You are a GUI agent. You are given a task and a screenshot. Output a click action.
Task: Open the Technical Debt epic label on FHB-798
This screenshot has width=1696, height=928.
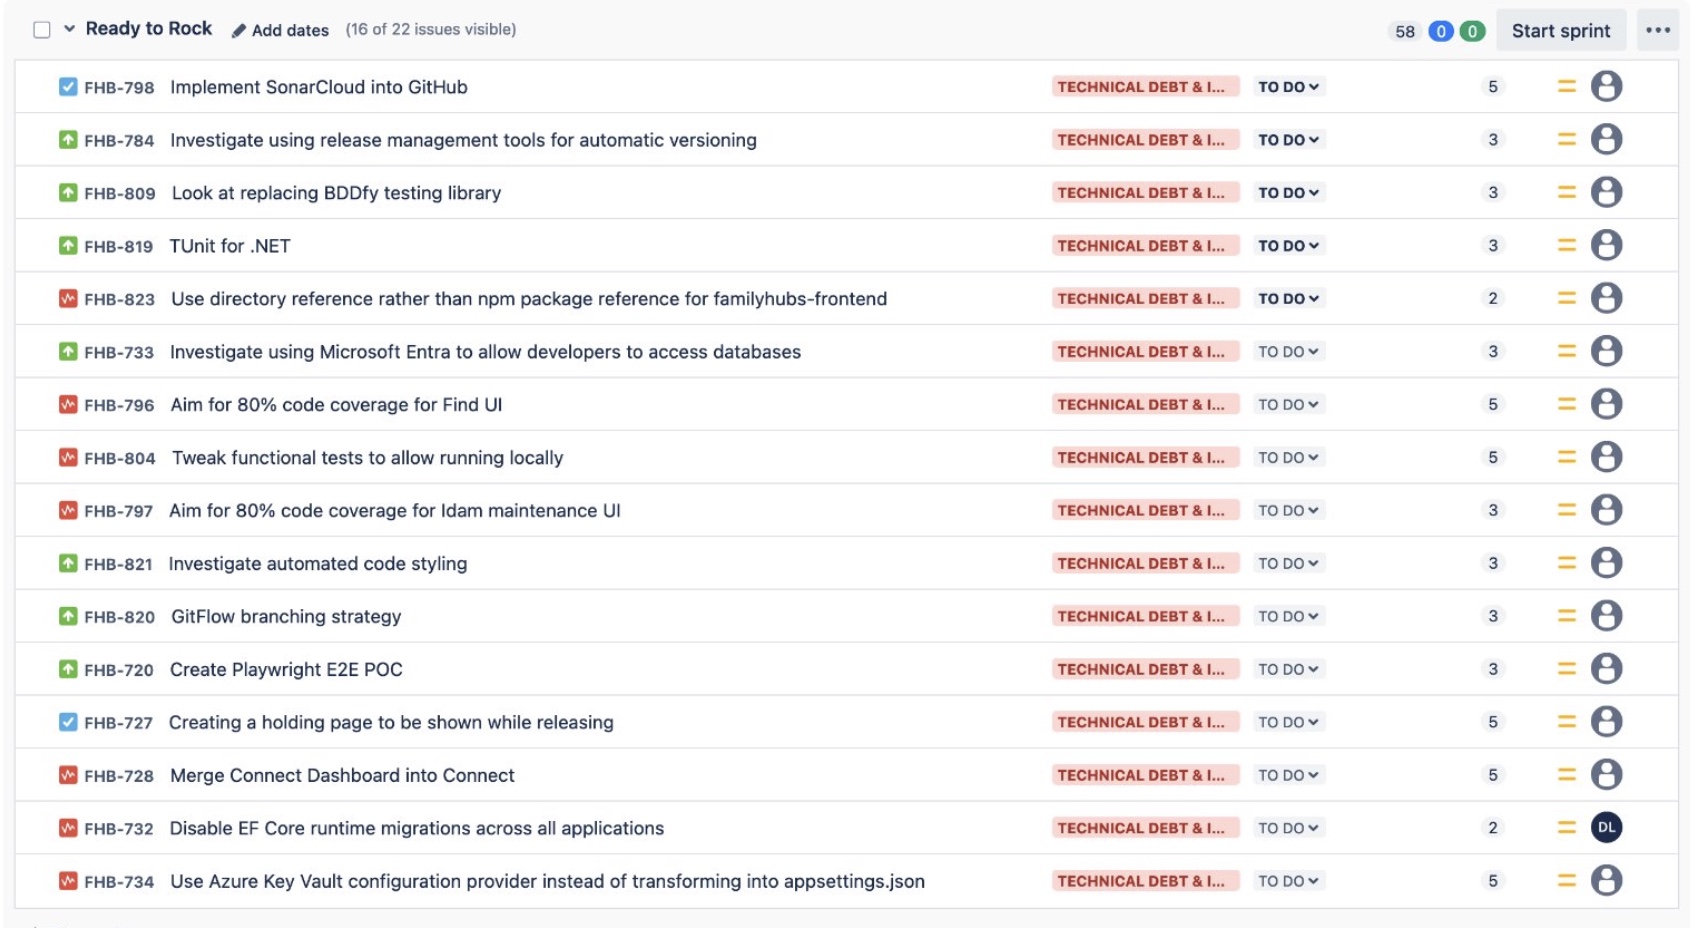point(1145,87)
